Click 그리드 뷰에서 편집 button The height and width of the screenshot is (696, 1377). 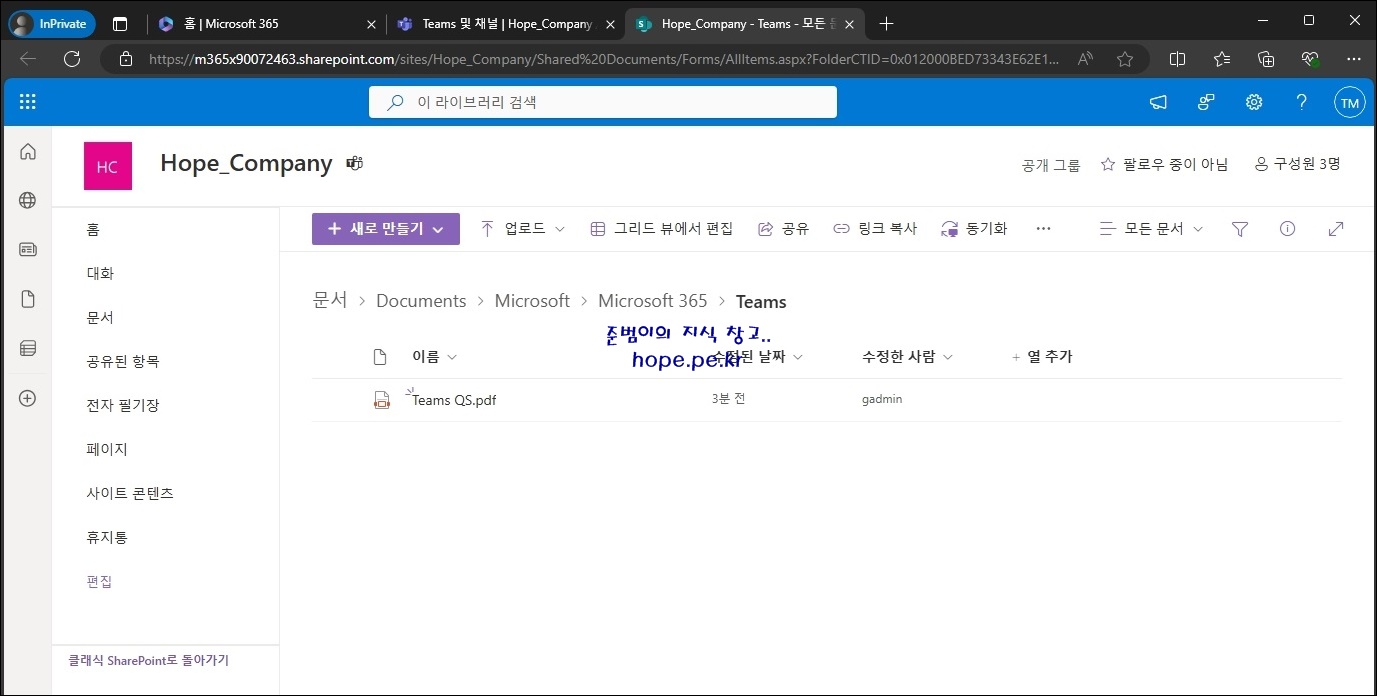pos(662,229)
